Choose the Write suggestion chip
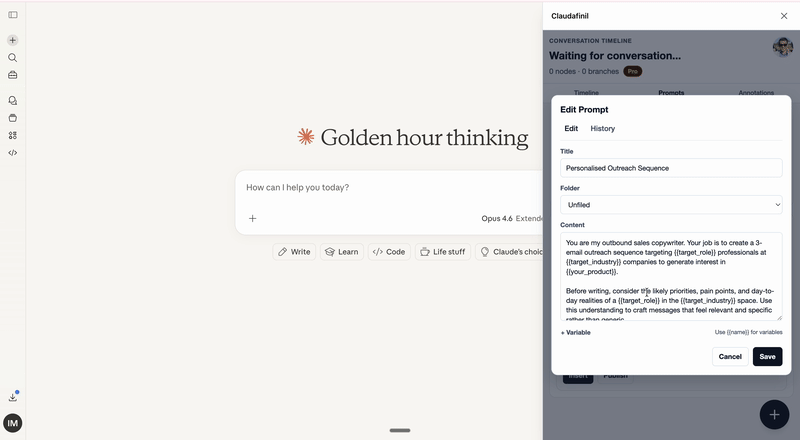The width and height of the screenshot is (800, 440). 294,252
